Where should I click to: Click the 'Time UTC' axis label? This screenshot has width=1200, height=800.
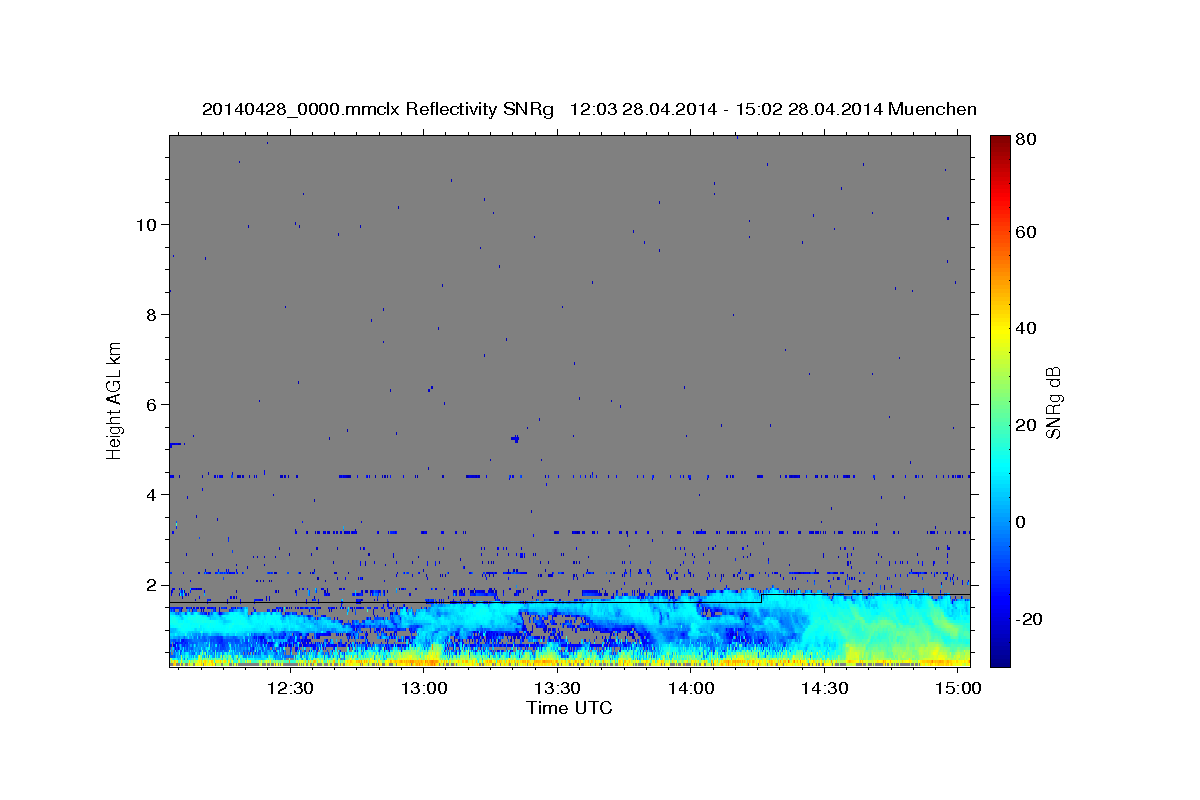pyautogui.click(x=569, y=708)
